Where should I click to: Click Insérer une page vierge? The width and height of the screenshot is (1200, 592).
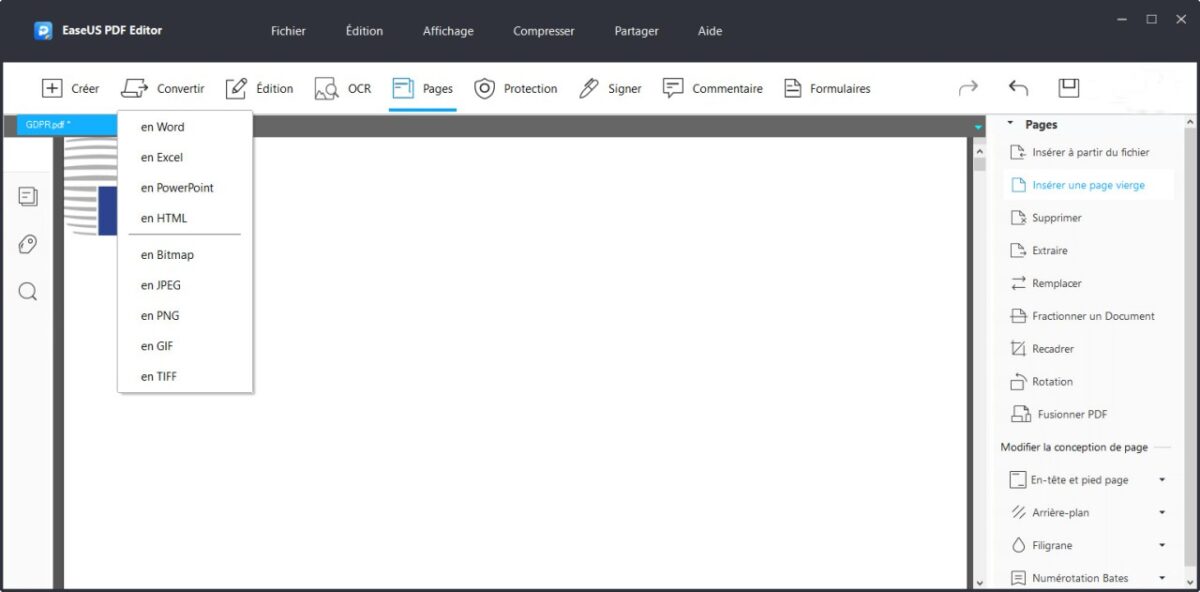[x=1088, y=185]
